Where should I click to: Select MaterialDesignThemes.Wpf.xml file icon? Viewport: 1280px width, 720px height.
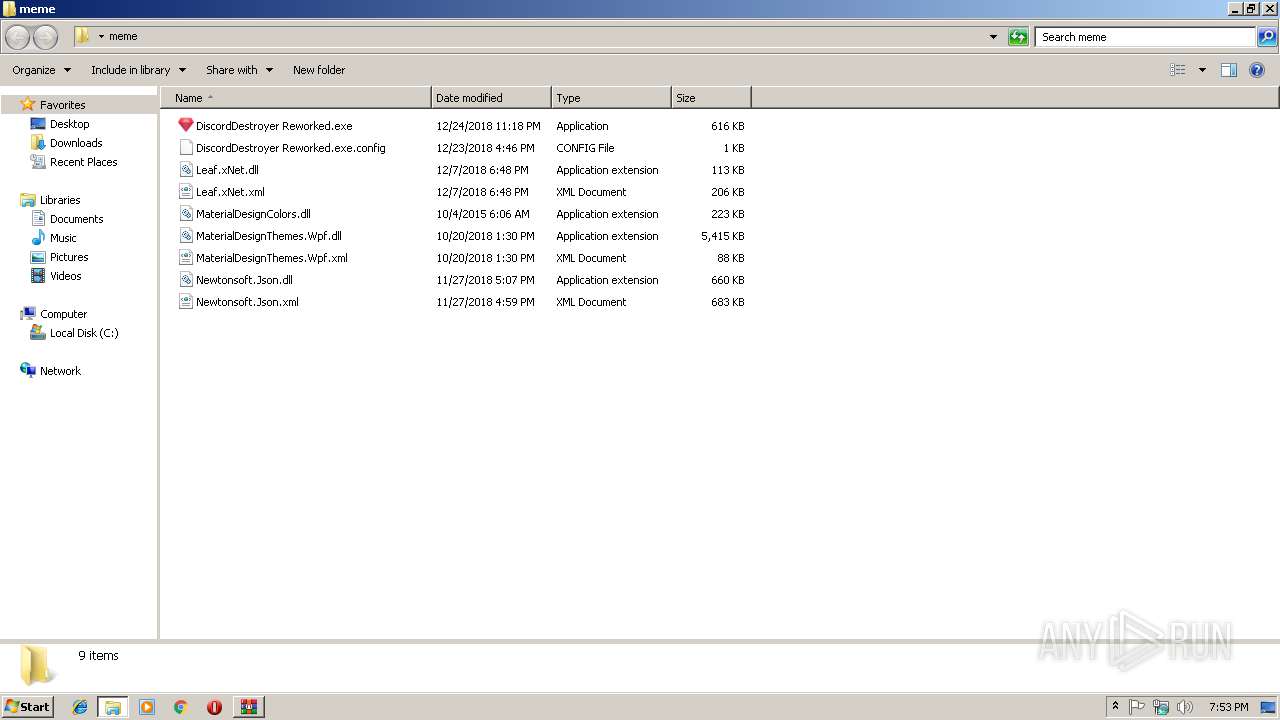point(186,258)
